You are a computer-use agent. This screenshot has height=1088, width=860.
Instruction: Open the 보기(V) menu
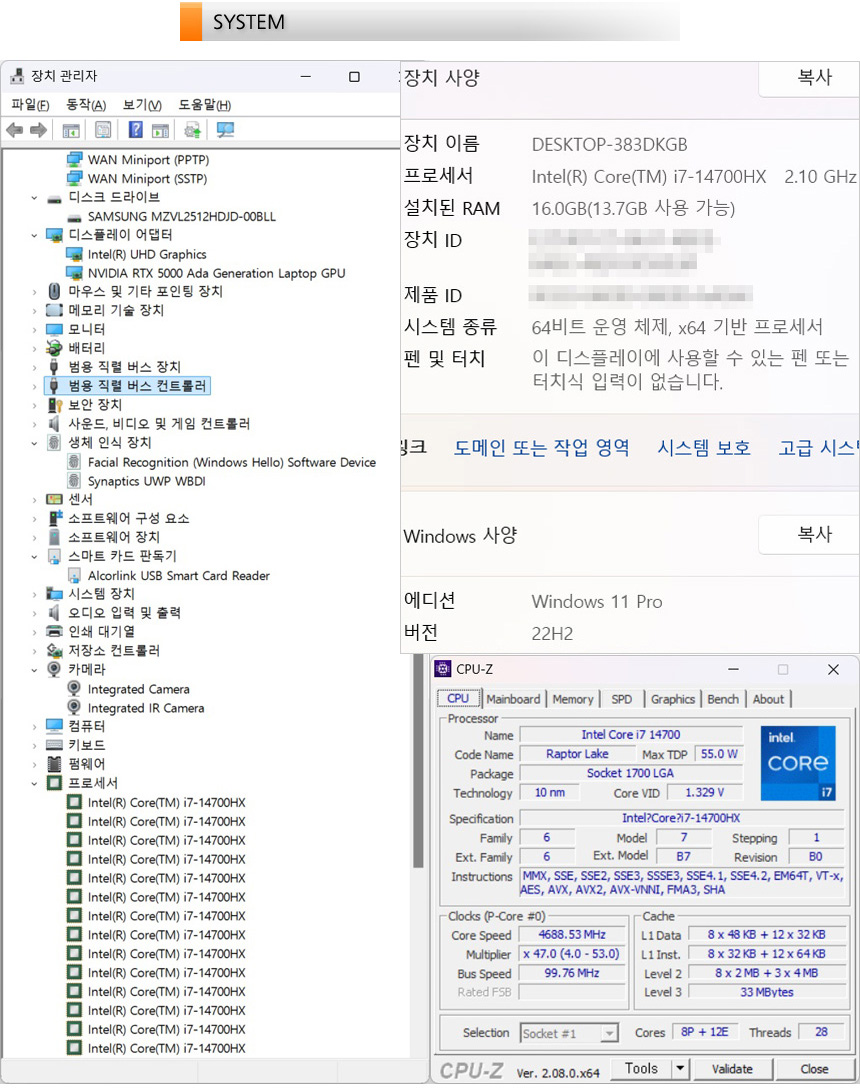(x=142, y=105)
